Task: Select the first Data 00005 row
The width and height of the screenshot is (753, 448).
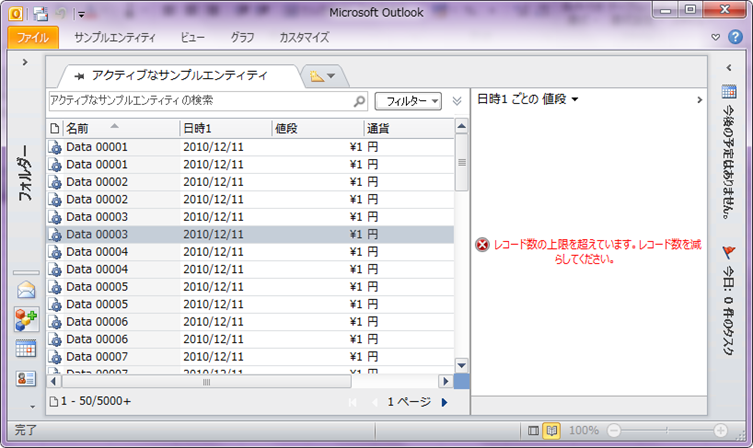Action: pos(250,287)
